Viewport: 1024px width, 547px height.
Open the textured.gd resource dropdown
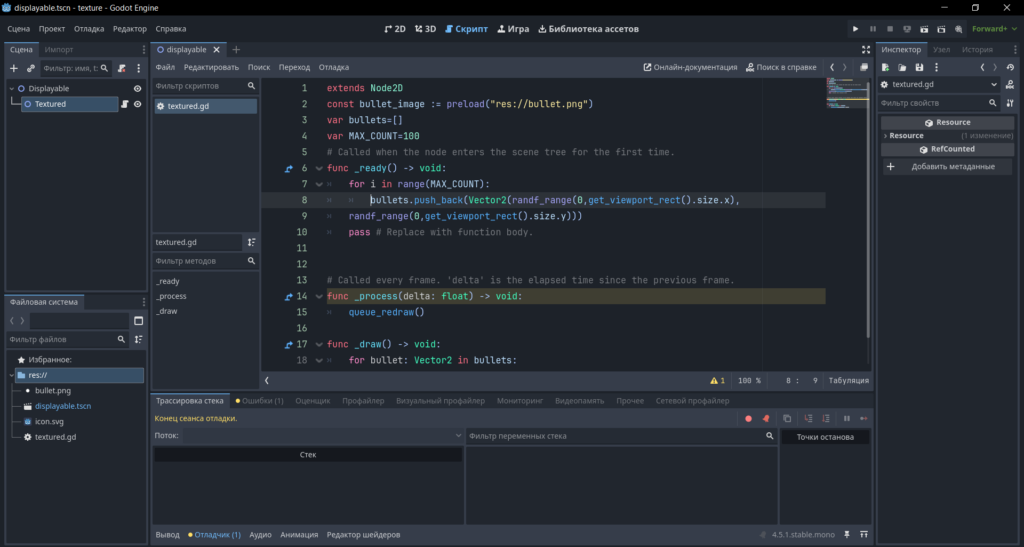click(x=994, y=84)
